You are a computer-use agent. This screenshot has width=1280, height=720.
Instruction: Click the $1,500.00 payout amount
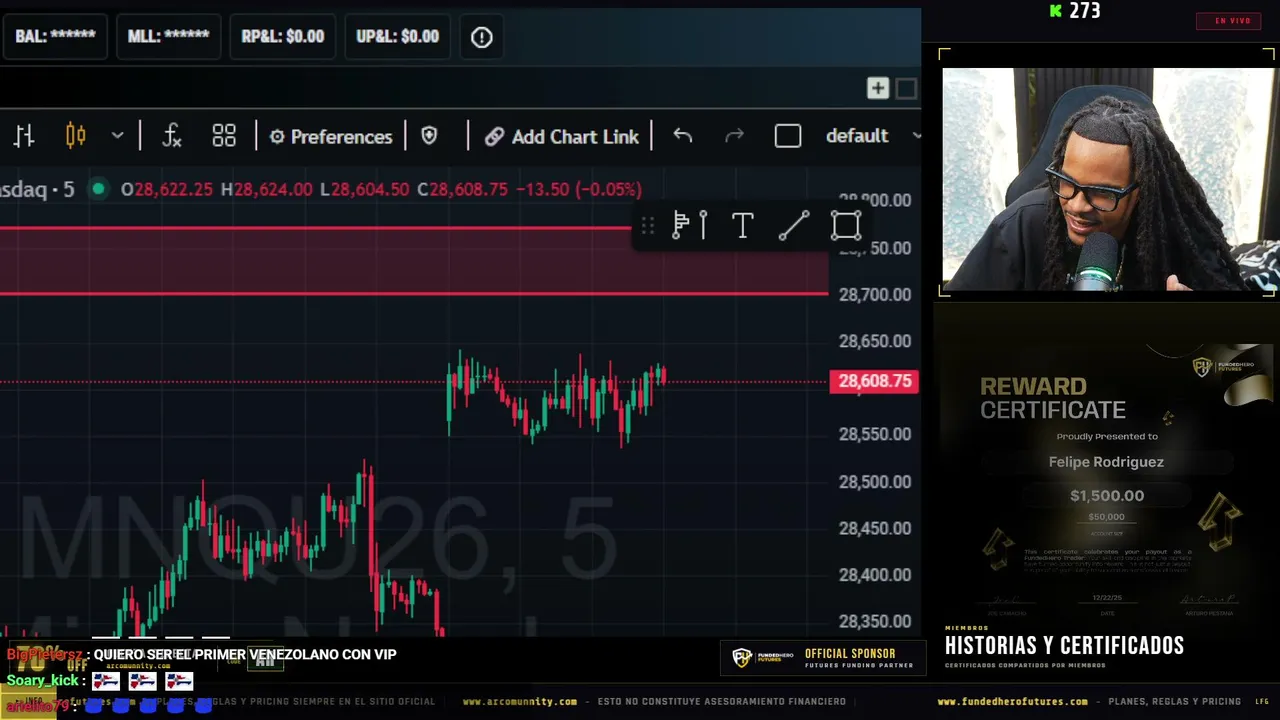click(x=1107, y=495)
